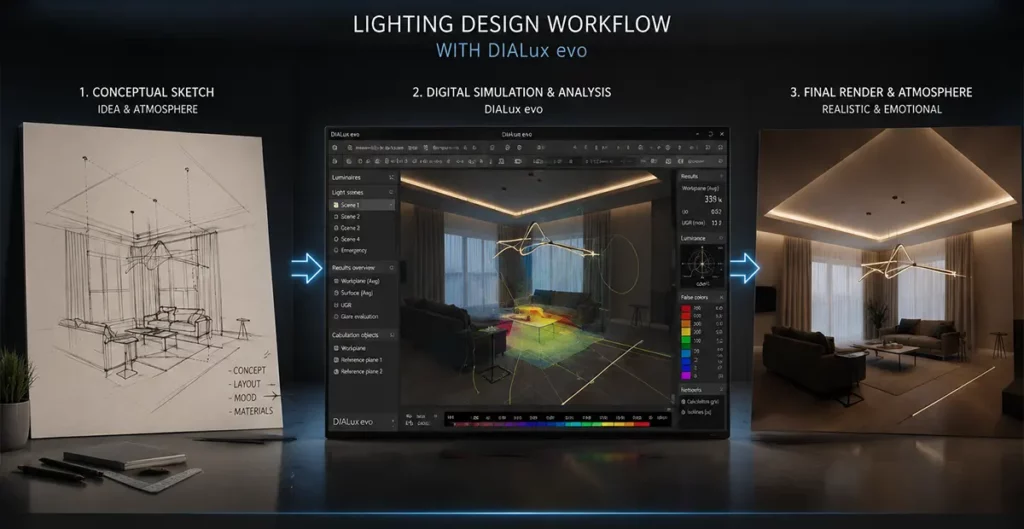
Task: Click the rightmost icon in the first toolbar row
Action: [x=720, y=148]
